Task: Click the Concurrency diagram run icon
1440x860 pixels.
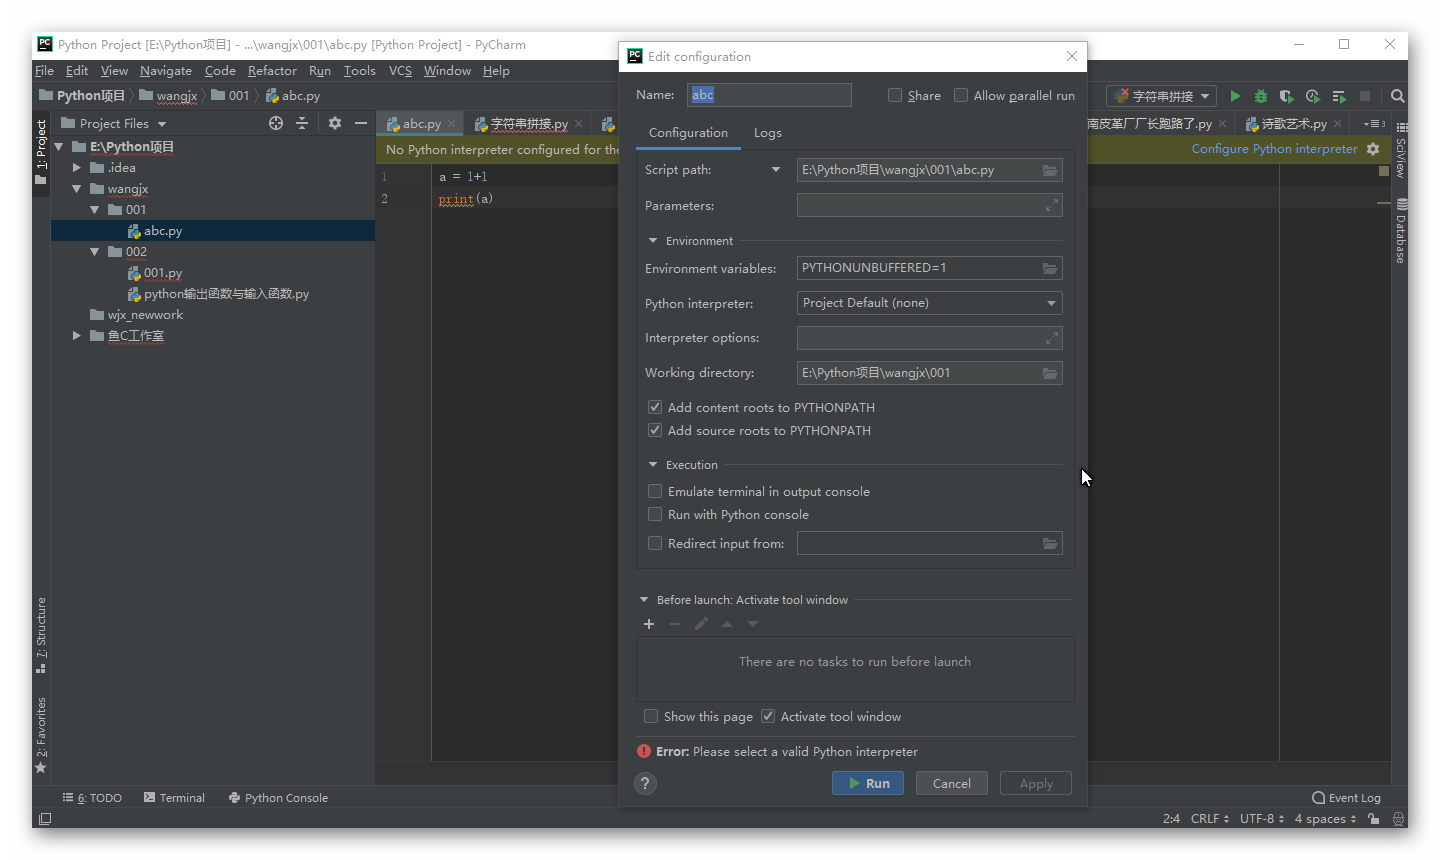Action: click(x=1339, y=96)
